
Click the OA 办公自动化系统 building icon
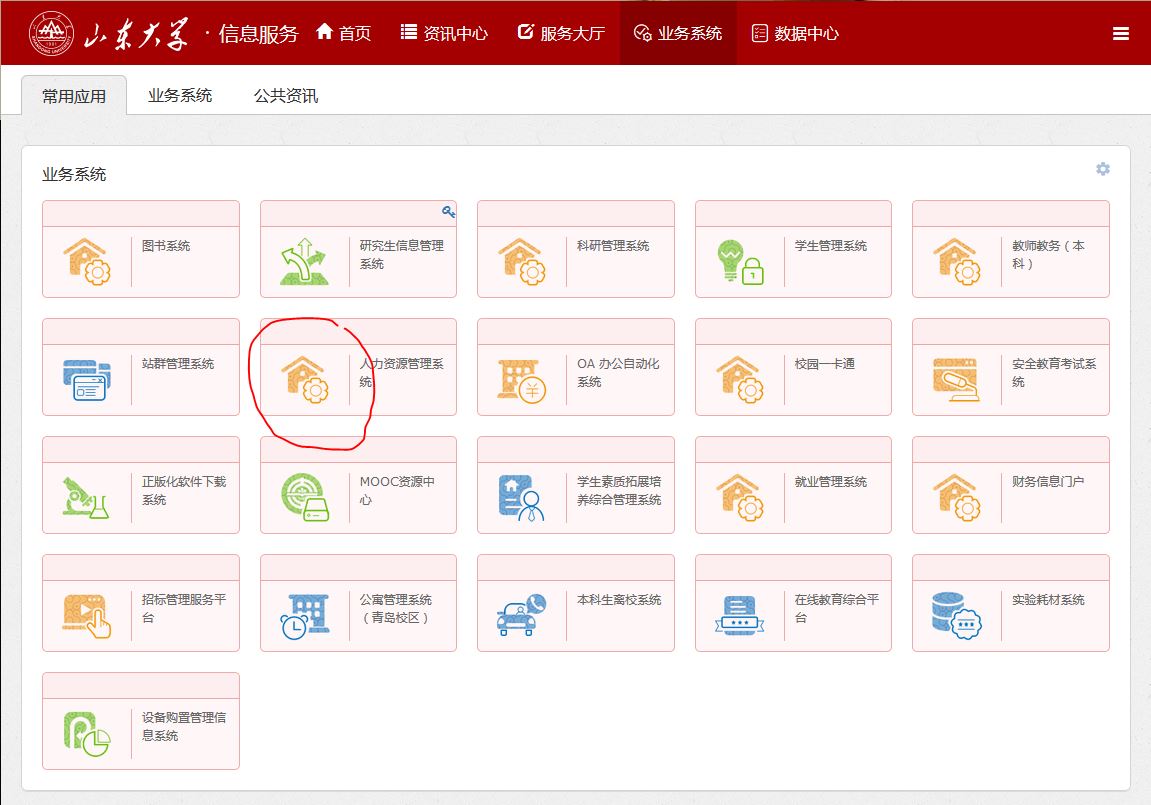[521, 379]
